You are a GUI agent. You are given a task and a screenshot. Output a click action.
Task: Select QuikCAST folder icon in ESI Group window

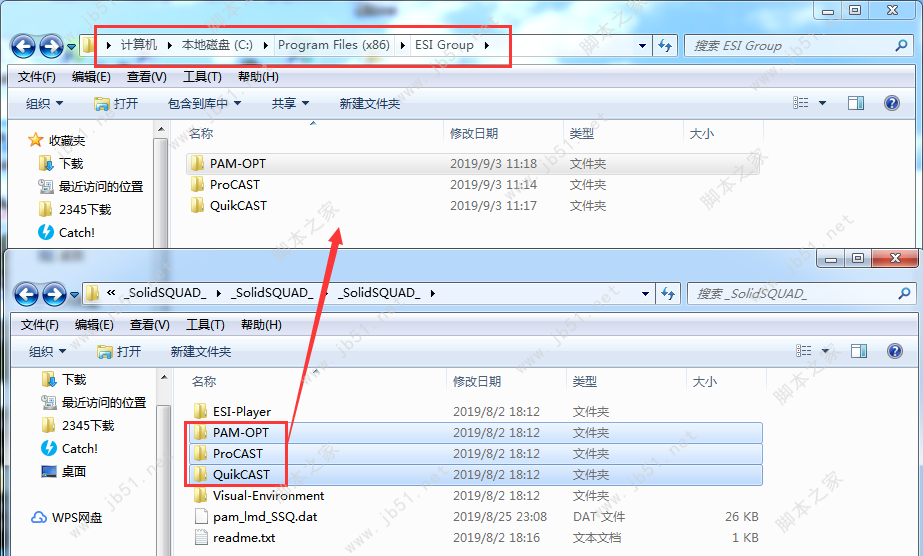point(198,205)
